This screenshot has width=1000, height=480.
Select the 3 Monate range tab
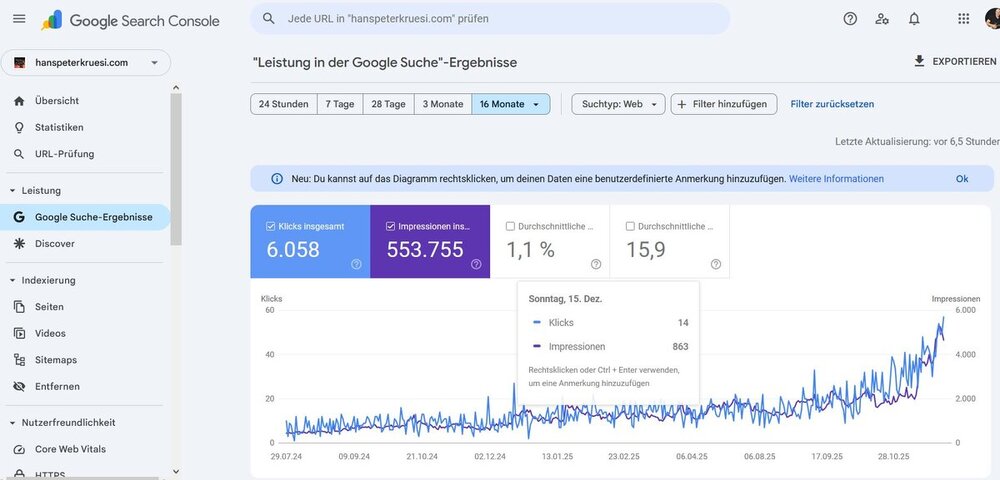[443, 104]
